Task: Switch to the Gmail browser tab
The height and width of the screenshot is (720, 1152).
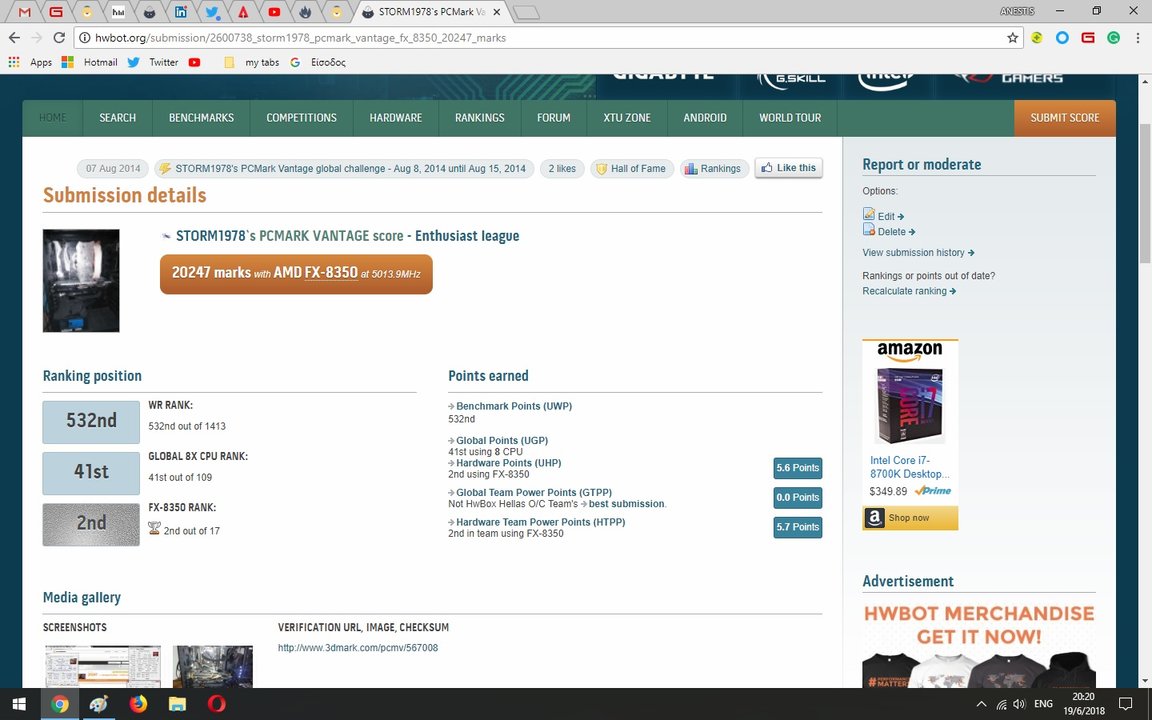Action: [24, 12]
